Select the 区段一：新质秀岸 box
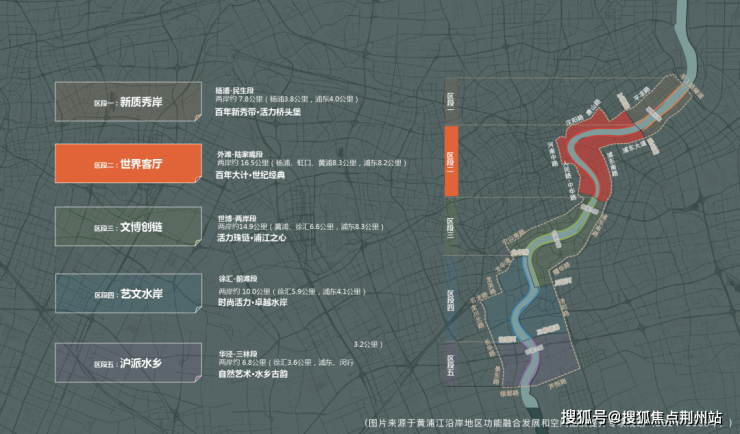740x434 pixels. 128,101
